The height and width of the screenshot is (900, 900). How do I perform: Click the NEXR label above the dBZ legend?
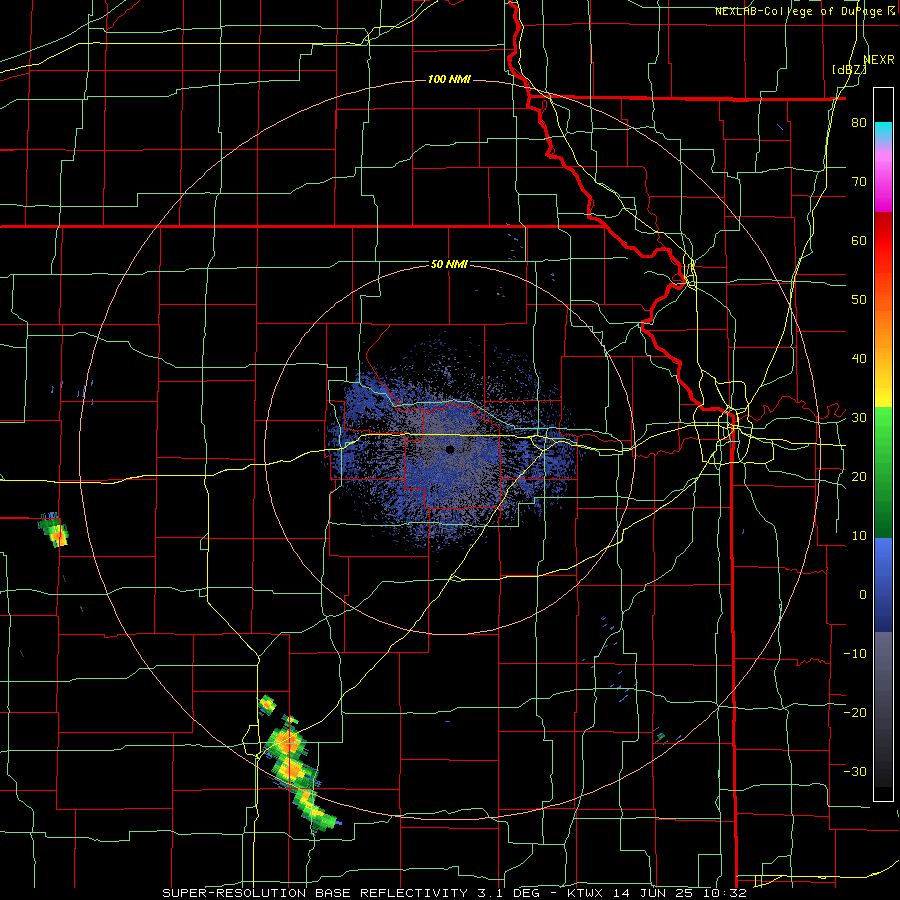coord(879,60)
